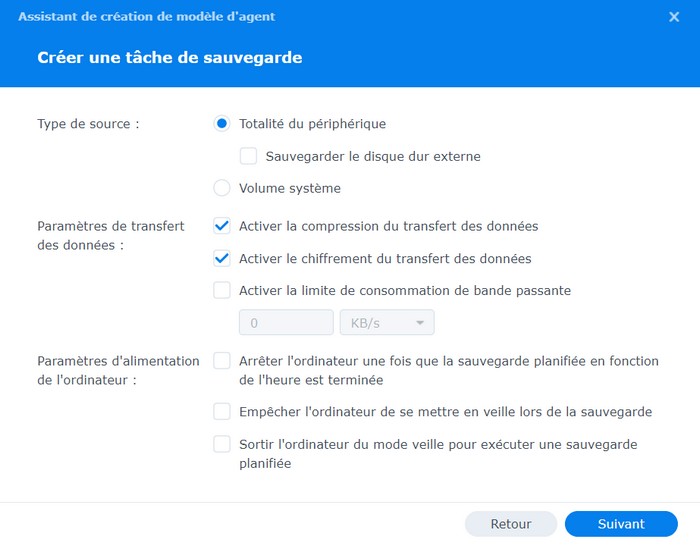This screenshot has height=546, width=700.
Task: Click the "Retour" button
Action: pyautogui.click(x=511, y=524)
